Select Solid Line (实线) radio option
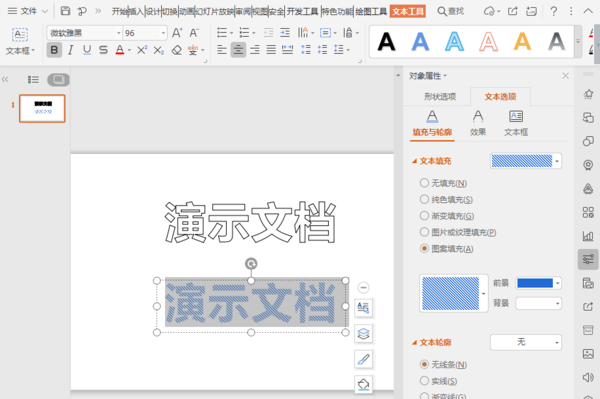The width and height of the screenshot is (600, 399). pos(424,381)
